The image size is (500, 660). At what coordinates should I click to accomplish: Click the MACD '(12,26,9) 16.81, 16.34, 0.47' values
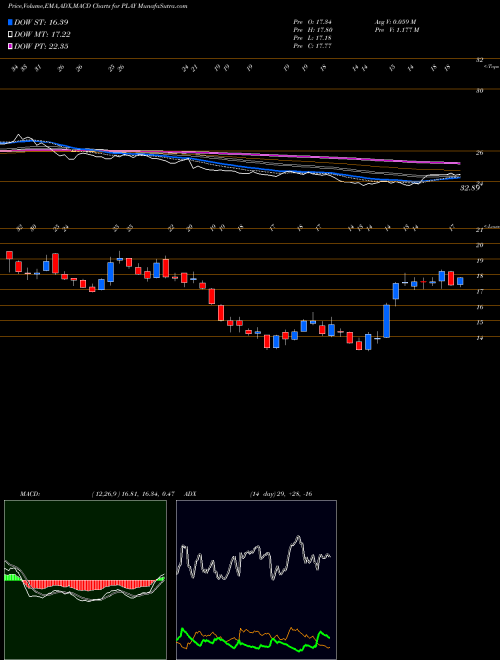point(133,494)
